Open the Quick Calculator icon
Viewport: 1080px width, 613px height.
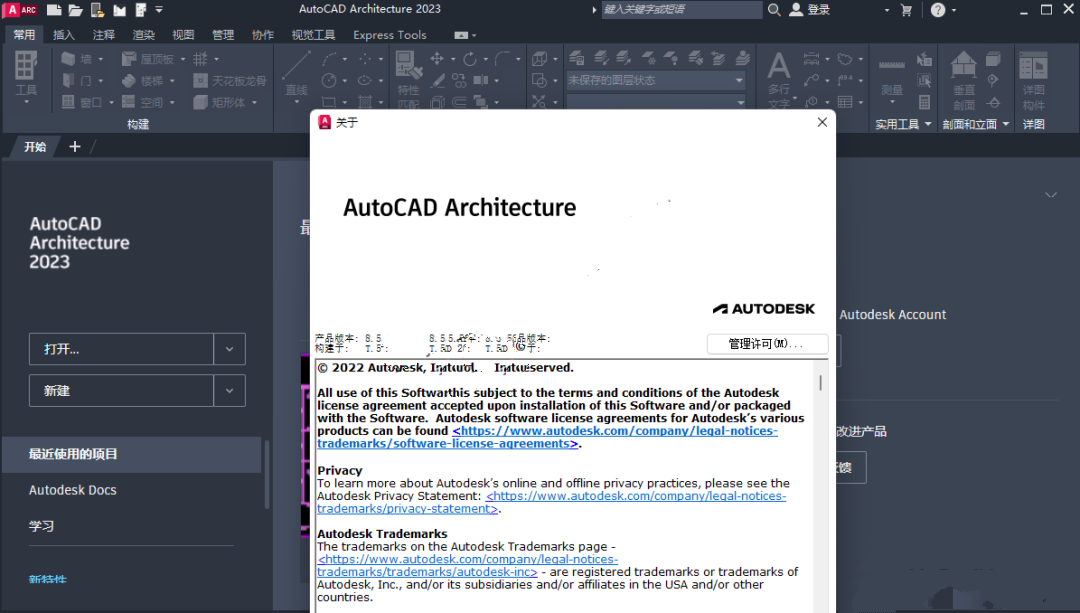click(x=924, y=102)
